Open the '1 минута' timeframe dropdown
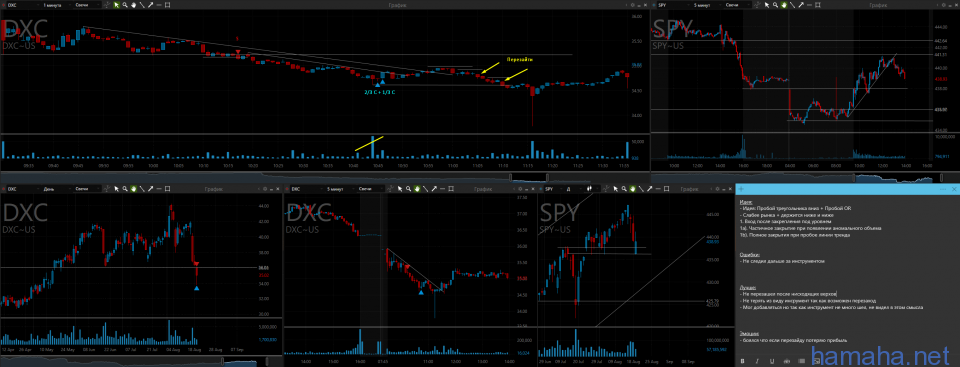960x367 pixels. click(x=56, y=5)
